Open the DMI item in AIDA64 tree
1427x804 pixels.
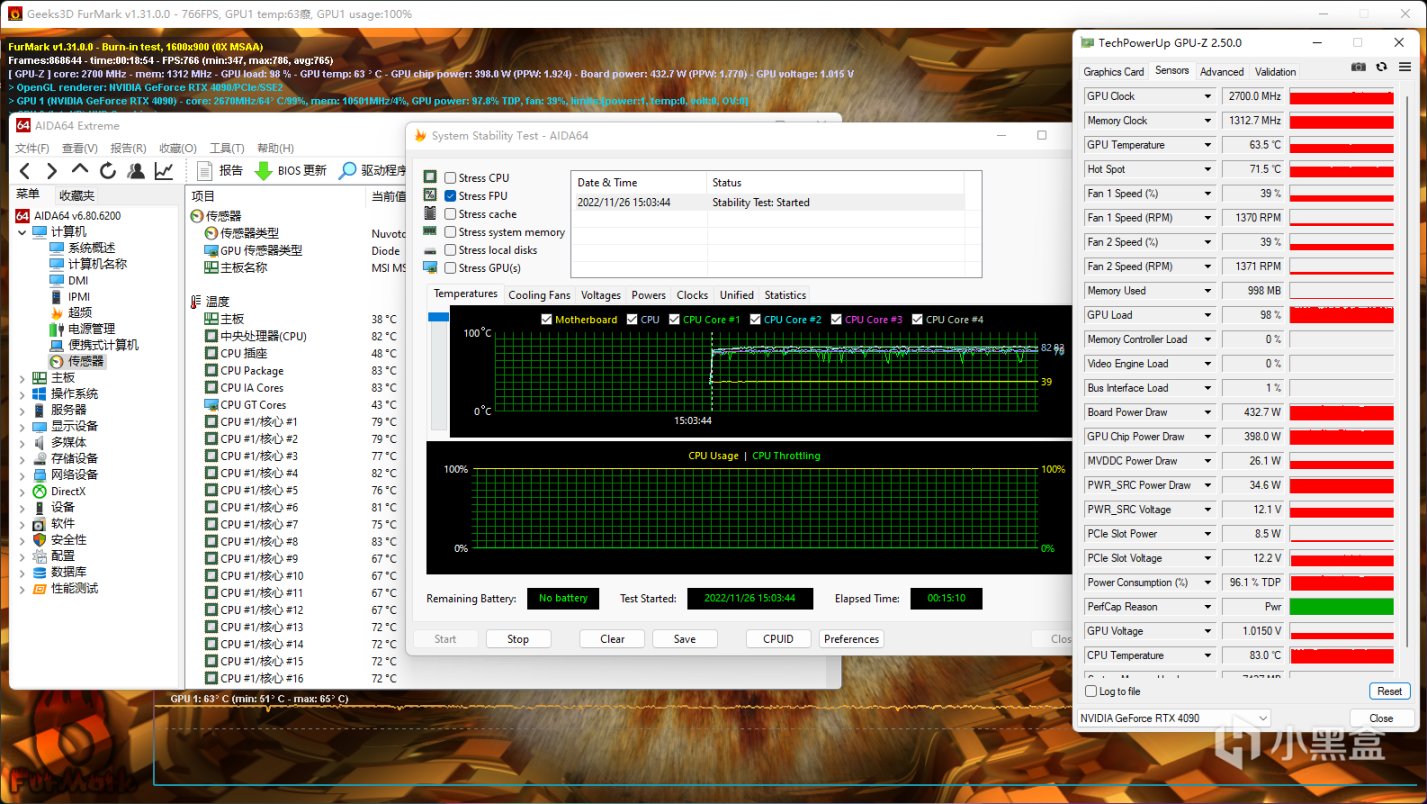coord(69,281)
